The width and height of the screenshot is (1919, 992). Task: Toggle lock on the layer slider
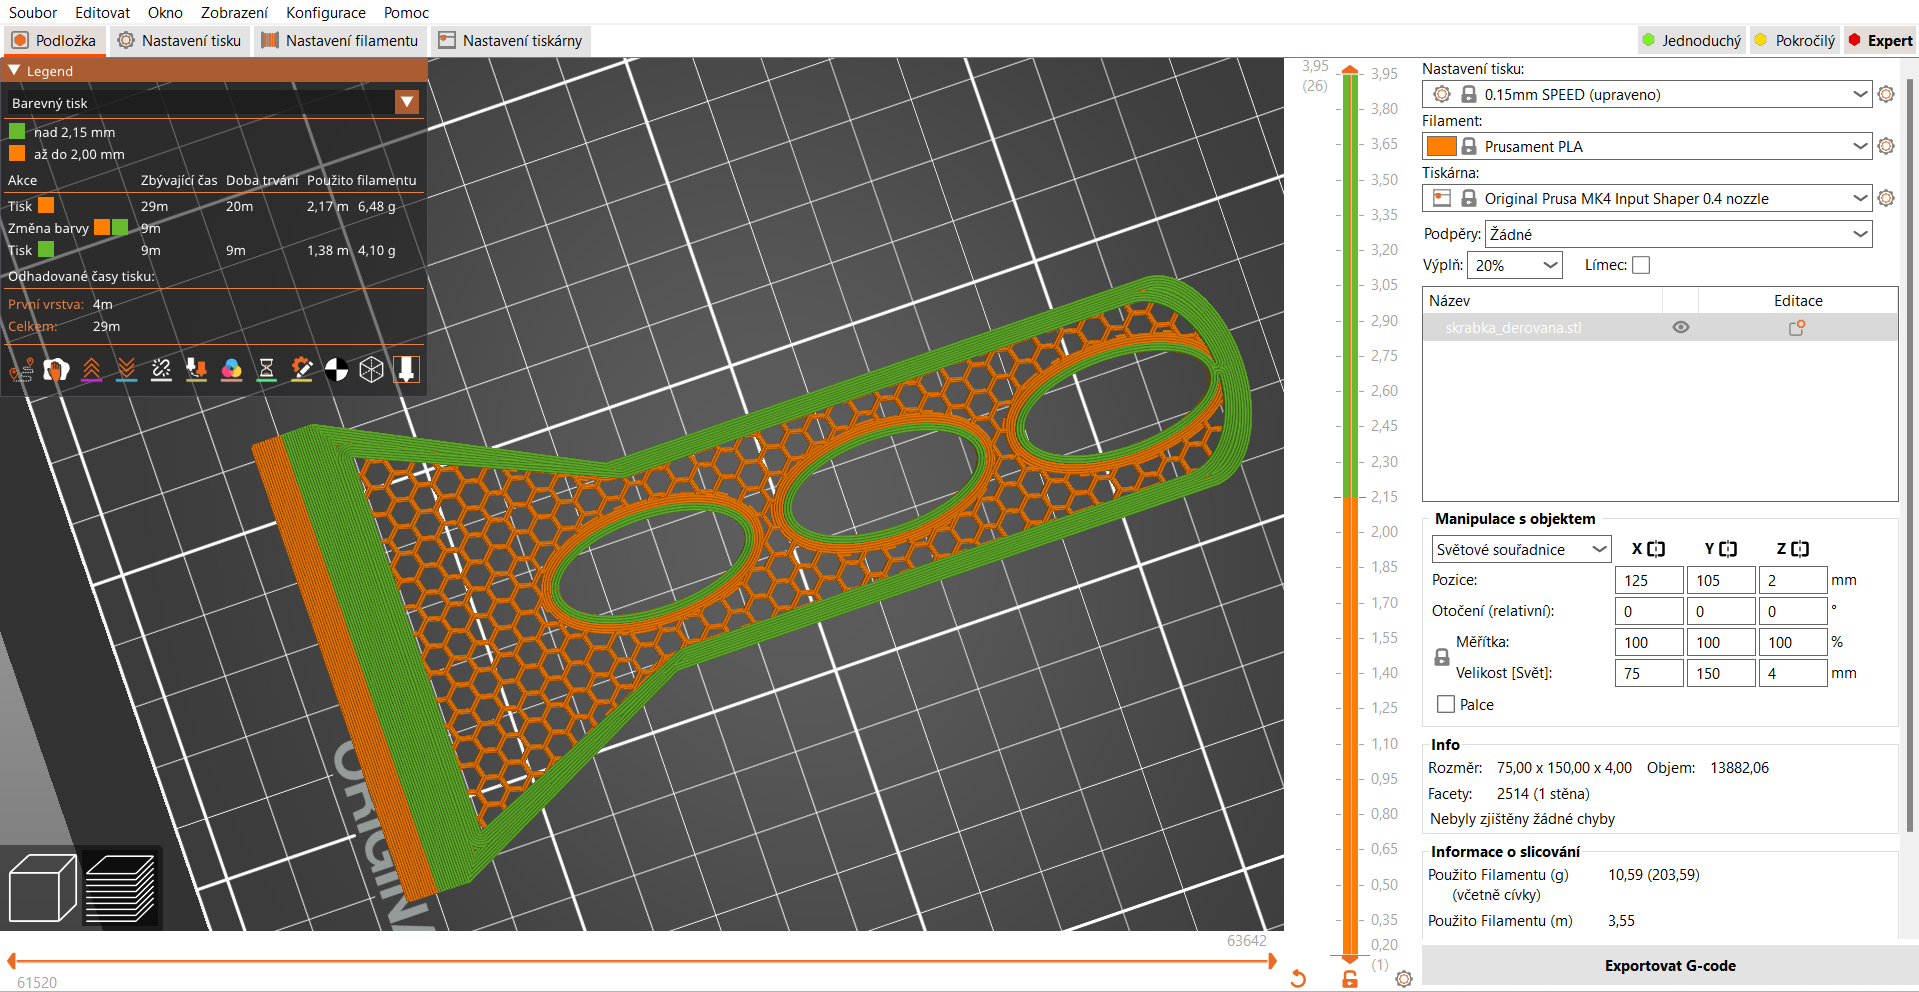(1350, 979)
